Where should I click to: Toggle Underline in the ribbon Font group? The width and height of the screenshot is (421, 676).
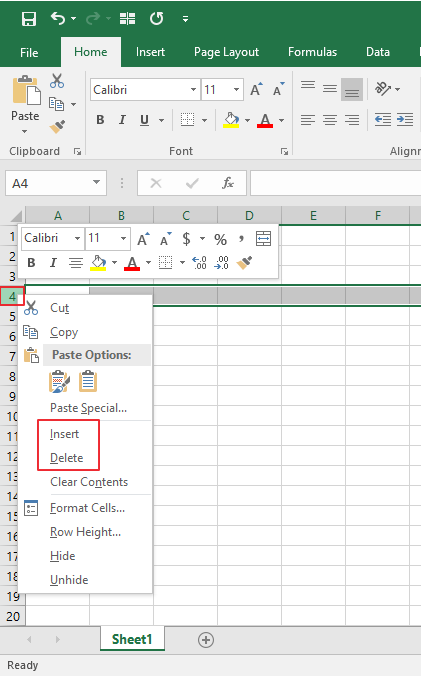point(144,120)
